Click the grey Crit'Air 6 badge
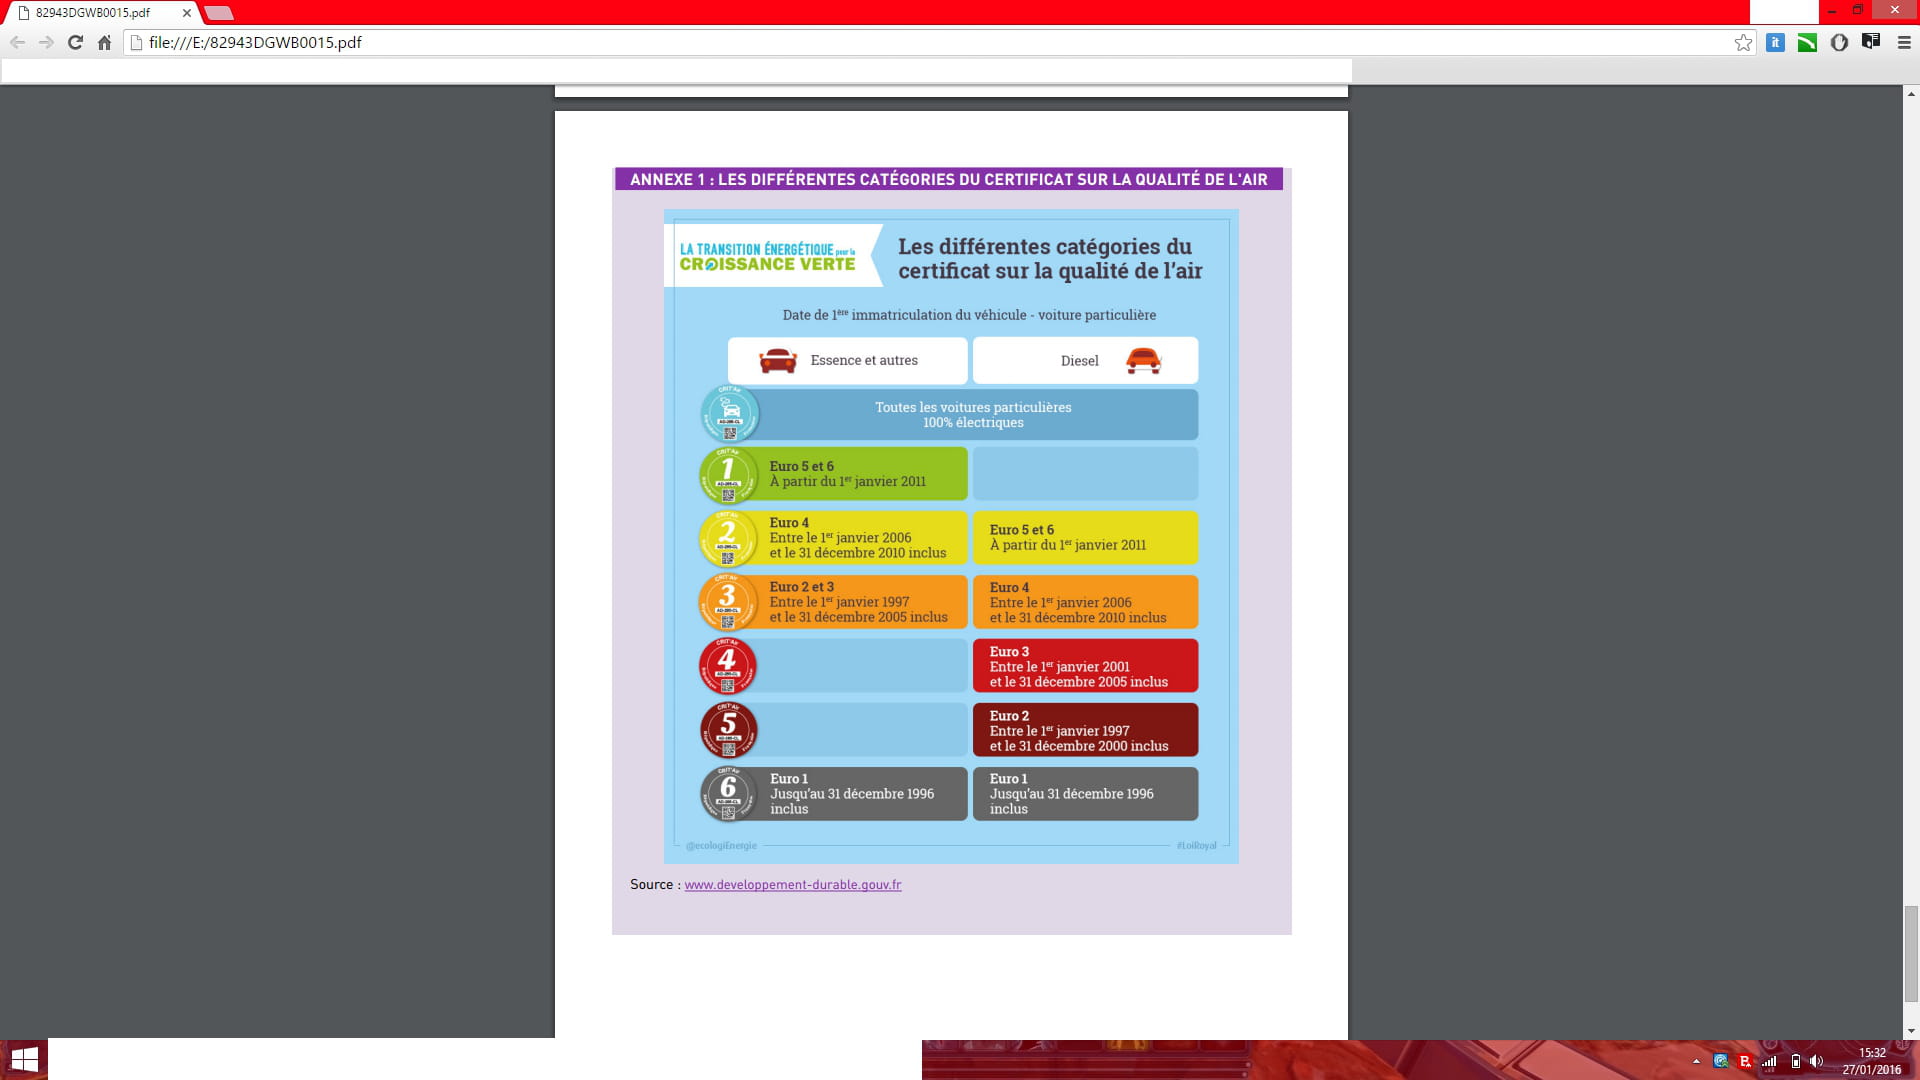The image size is (1920, 1080). (729, 793)
